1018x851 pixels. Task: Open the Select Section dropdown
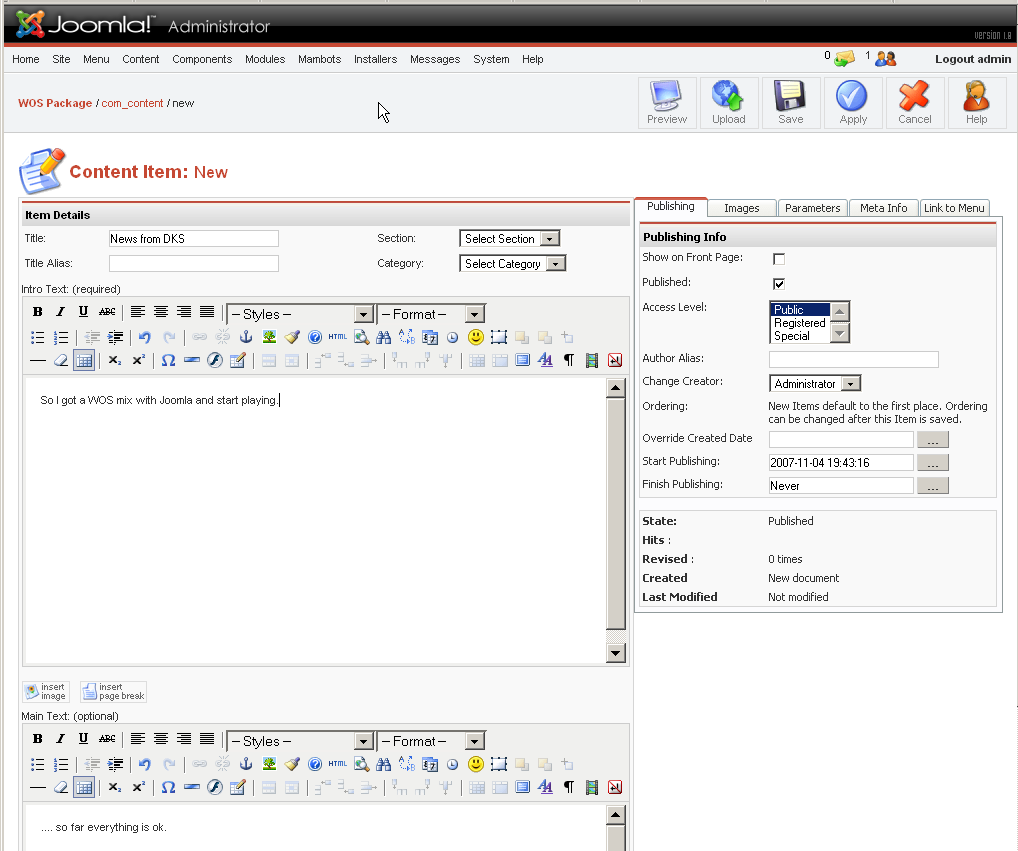click(x=510, y=239)
